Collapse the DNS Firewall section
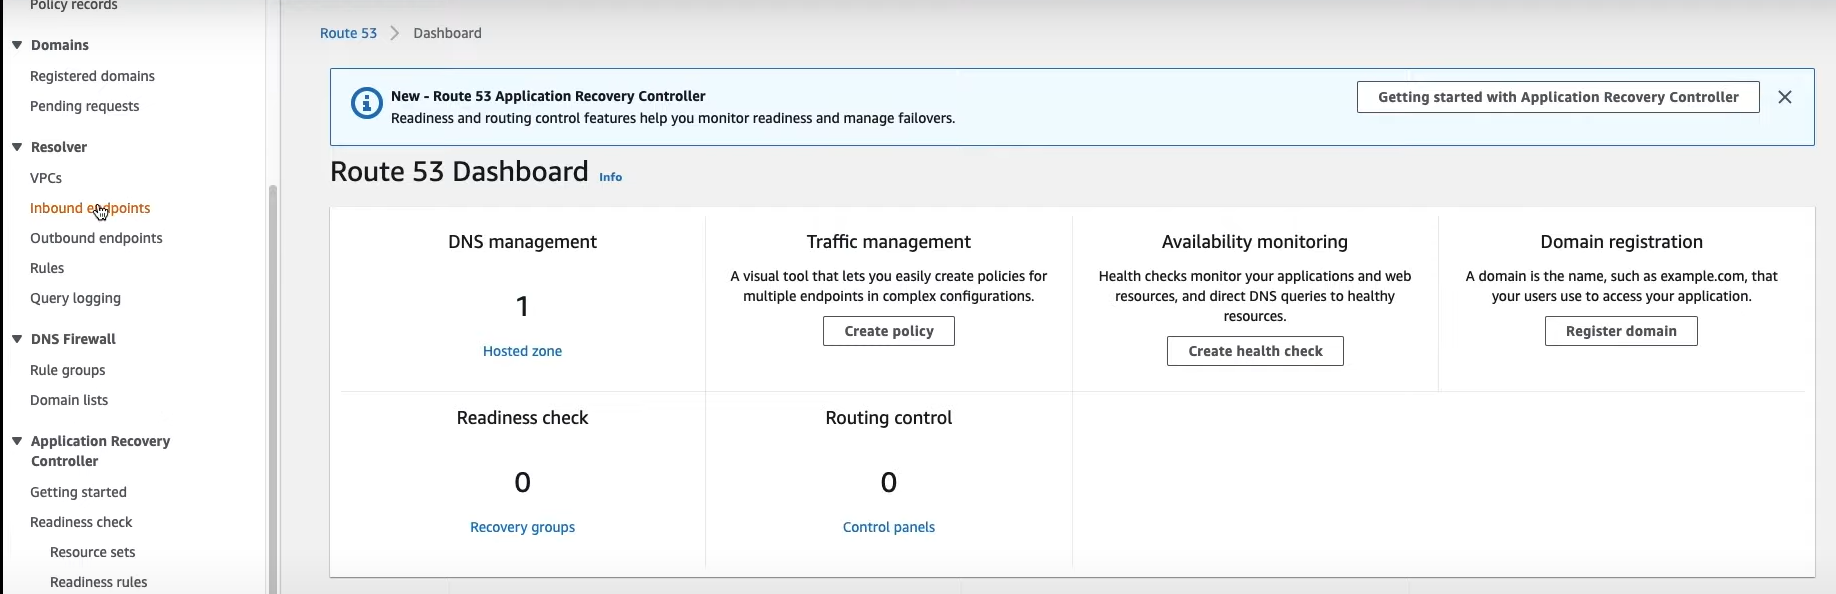 (x=17, y=339)
